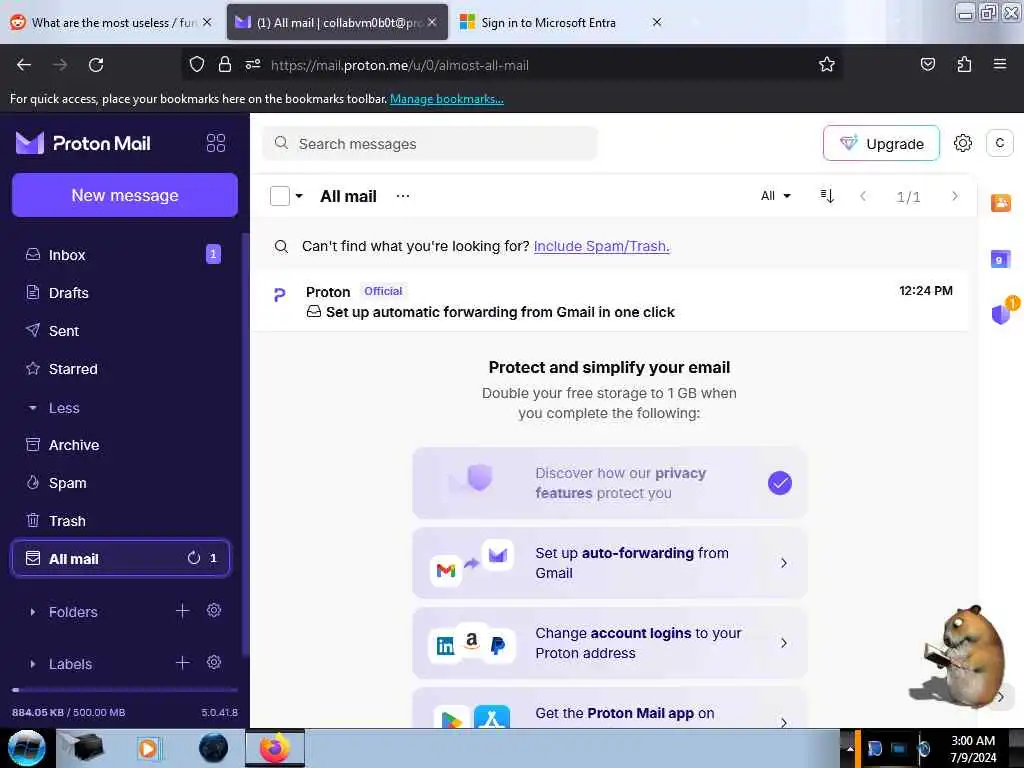Click the New message button
This screenshot has height=768, width=1024.
125,195
